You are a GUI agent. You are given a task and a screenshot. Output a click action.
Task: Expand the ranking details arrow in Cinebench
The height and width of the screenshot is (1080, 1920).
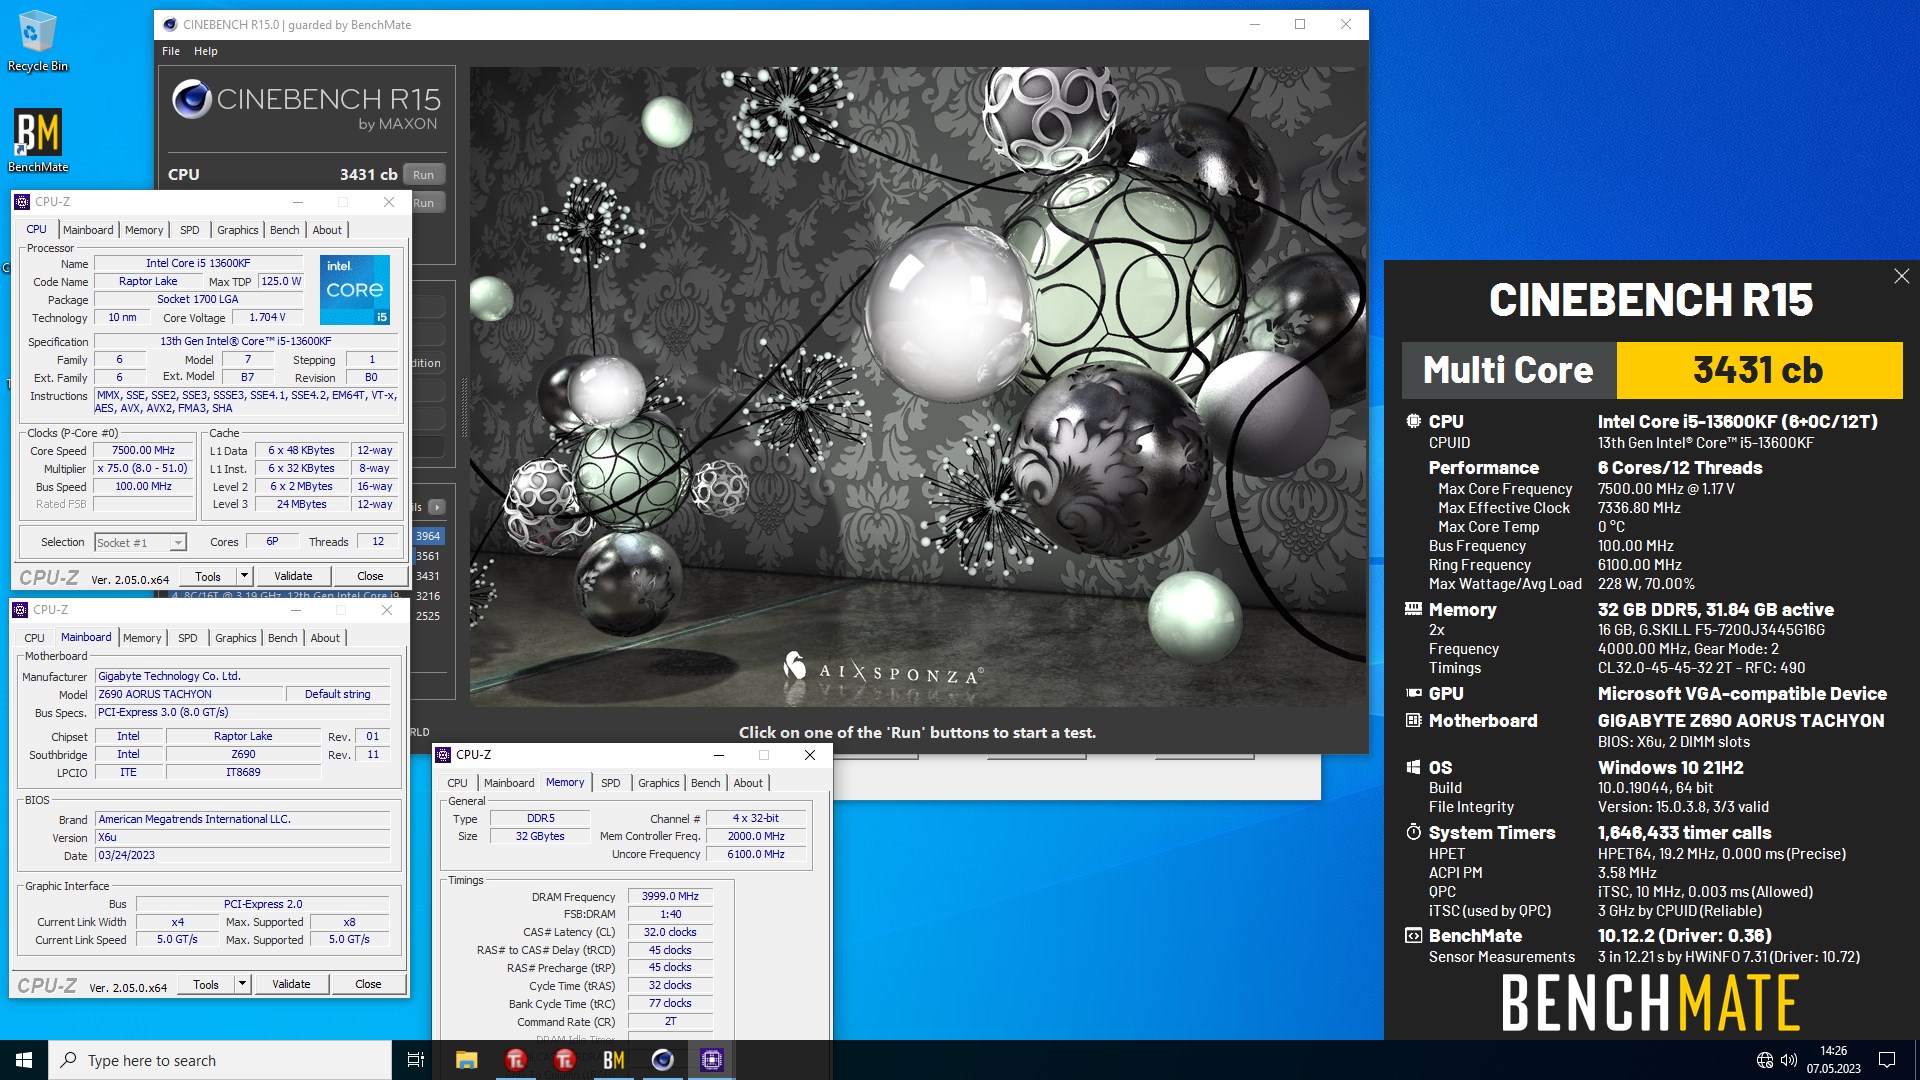[x=437, y=507]
